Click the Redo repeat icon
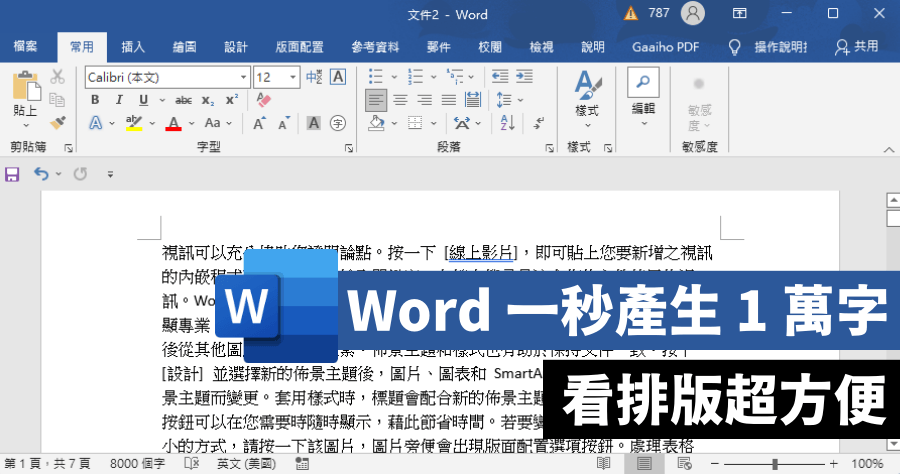Viewport: 900px width, 474px height. [x=80, y=174]
